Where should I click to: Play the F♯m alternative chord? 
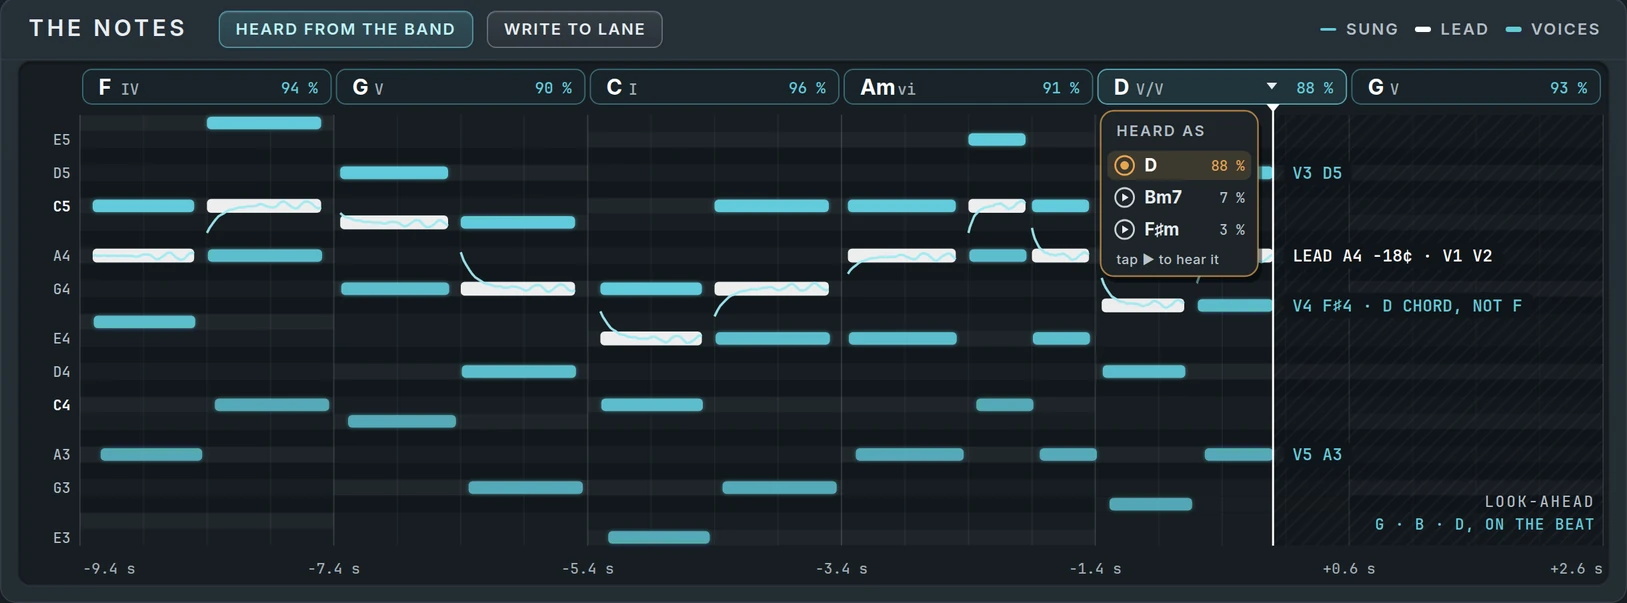(x=1124, y=229)
